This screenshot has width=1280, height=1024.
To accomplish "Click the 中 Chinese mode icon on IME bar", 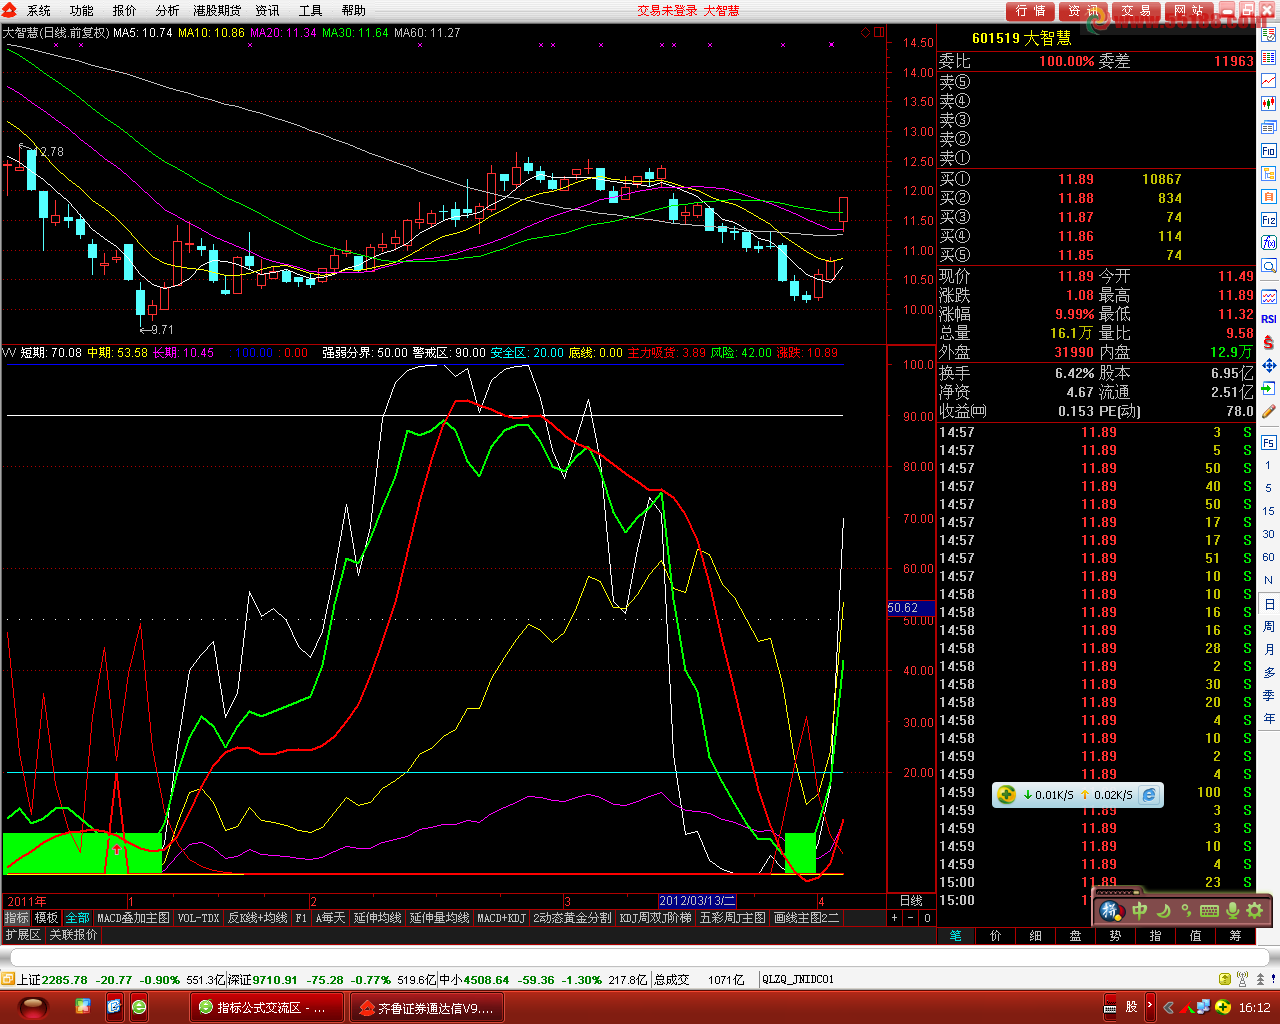I will tap(1140, 911).
